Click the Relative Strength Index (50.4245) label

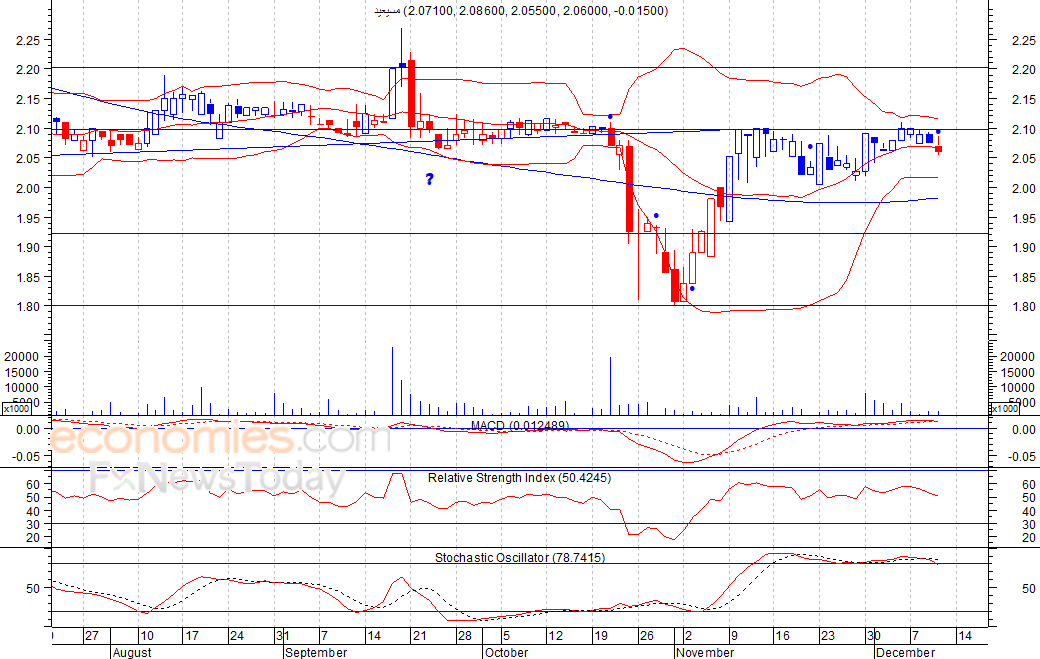[x=519, y=477]
